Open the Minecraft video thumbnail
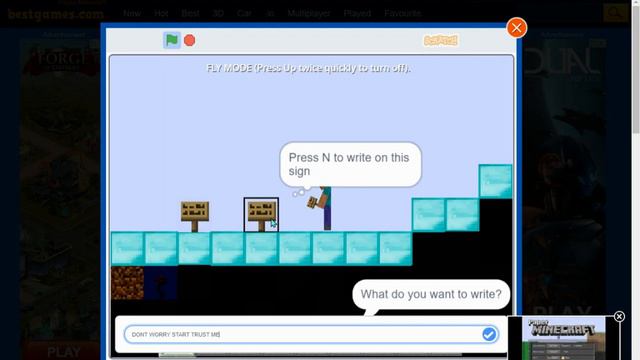640x360 pixels. 563,338
